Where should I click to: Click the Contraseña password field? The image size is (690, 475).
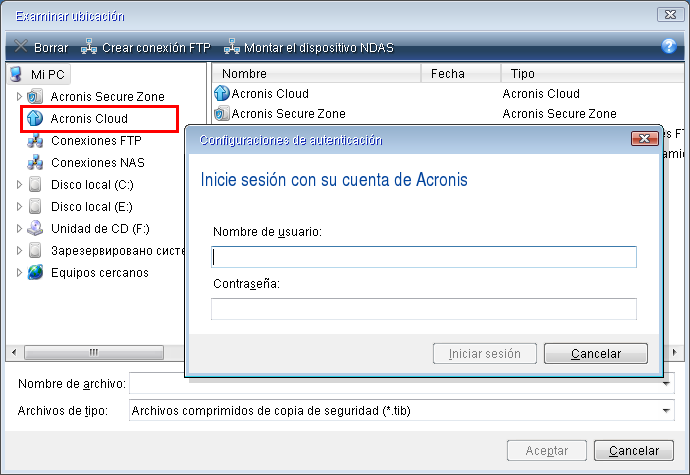point(424,309)
